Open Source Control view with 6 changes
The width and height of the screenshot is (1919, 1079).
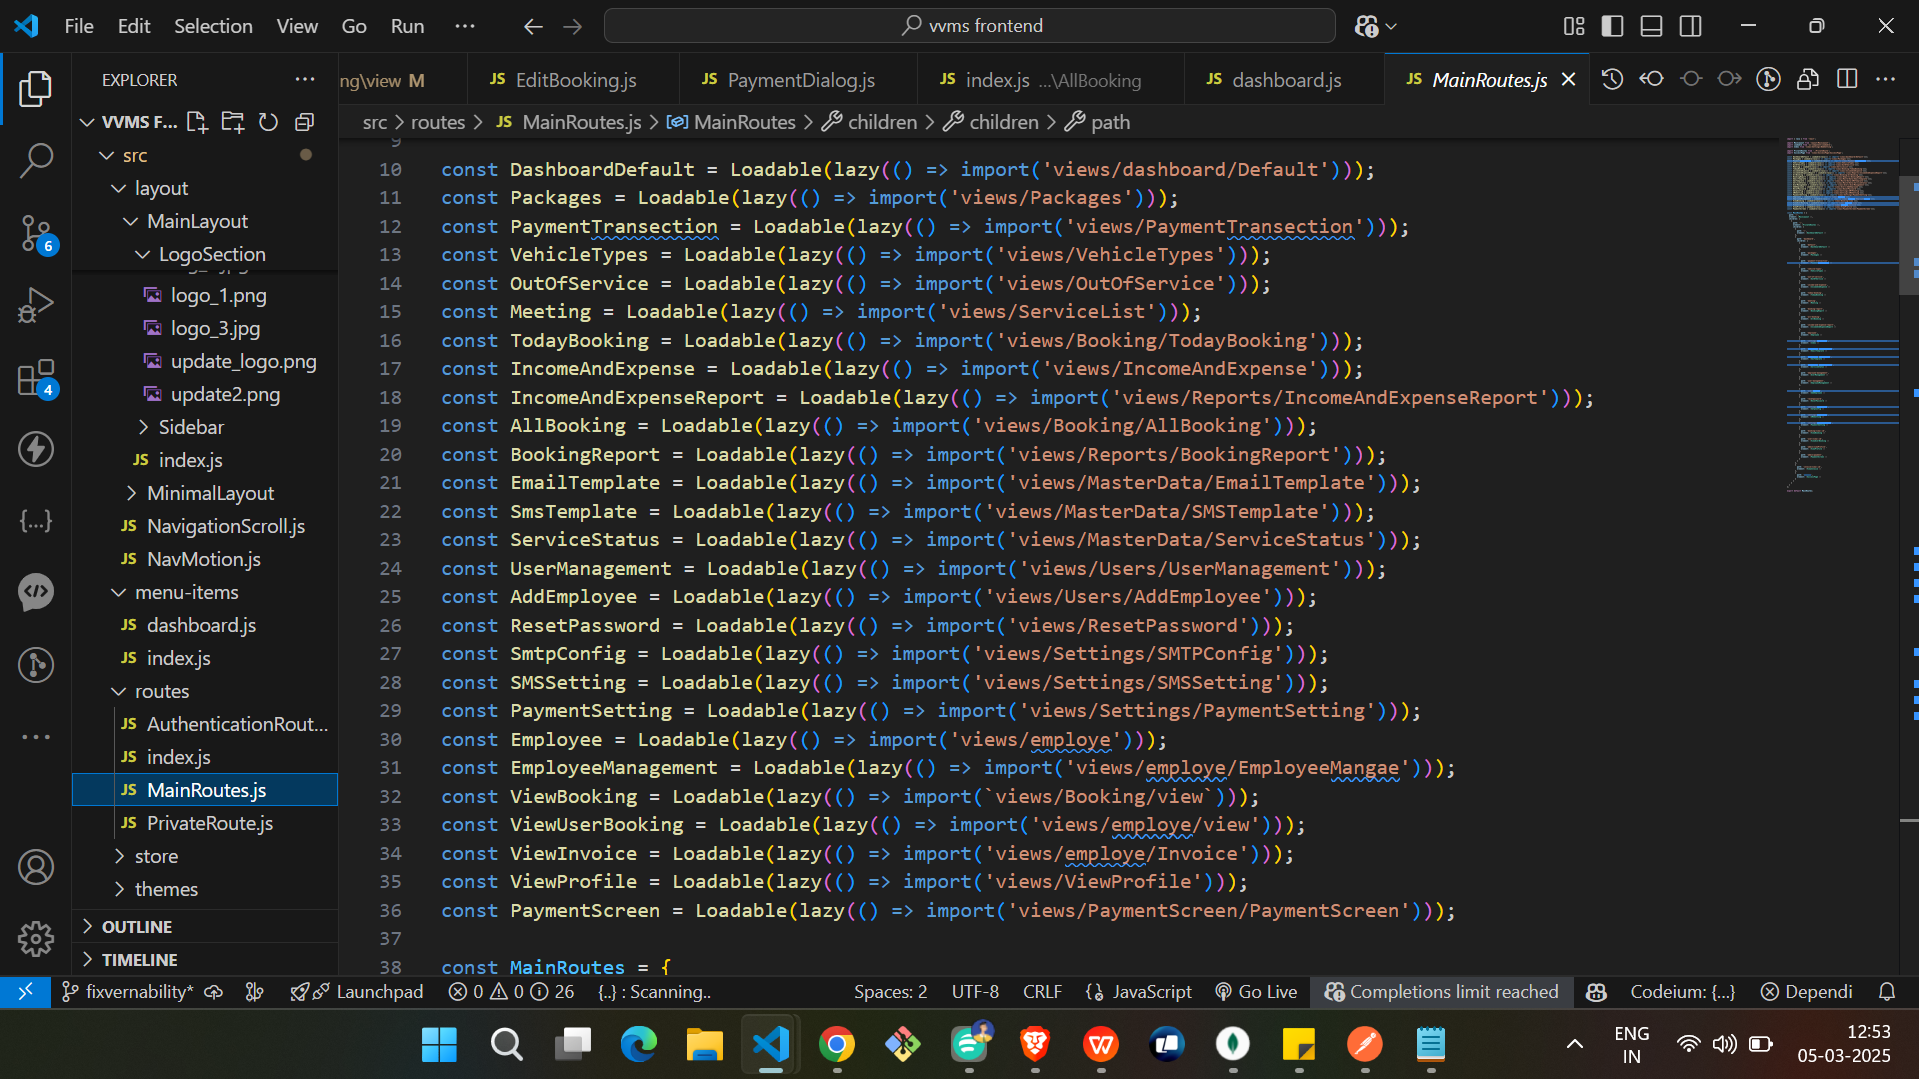36,233
